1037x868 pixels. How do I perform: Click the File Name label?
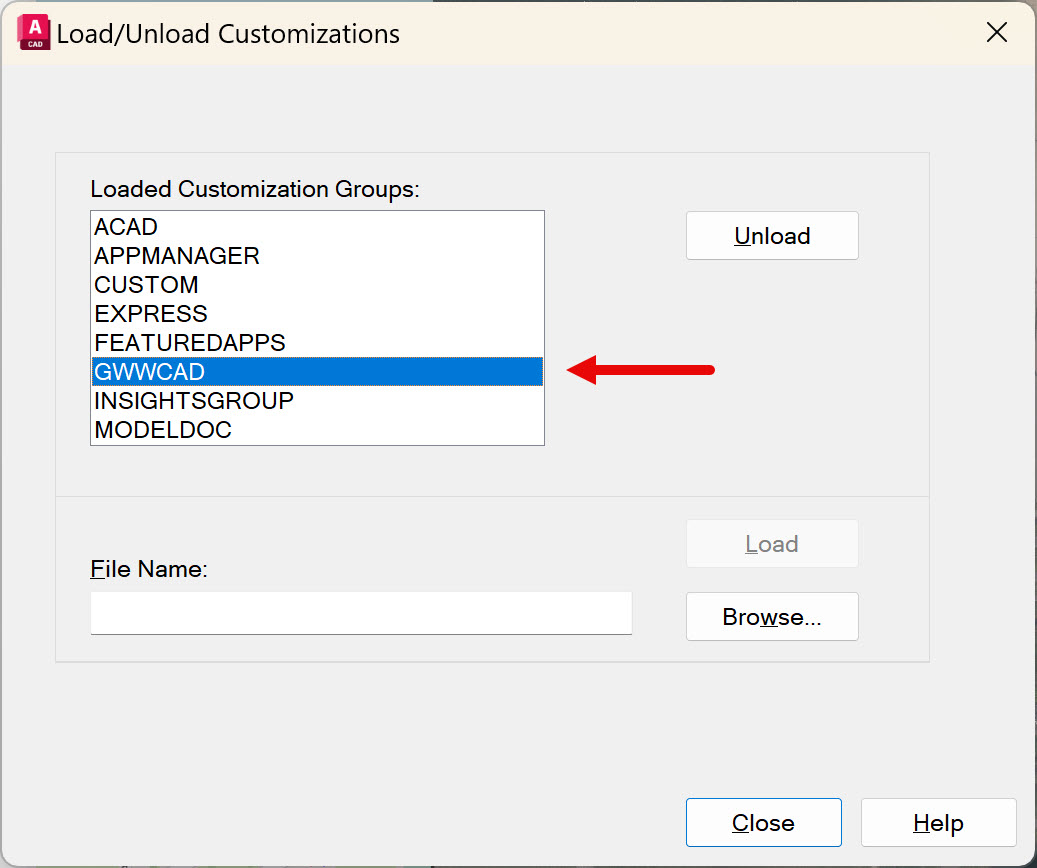(x=149, y=569)
